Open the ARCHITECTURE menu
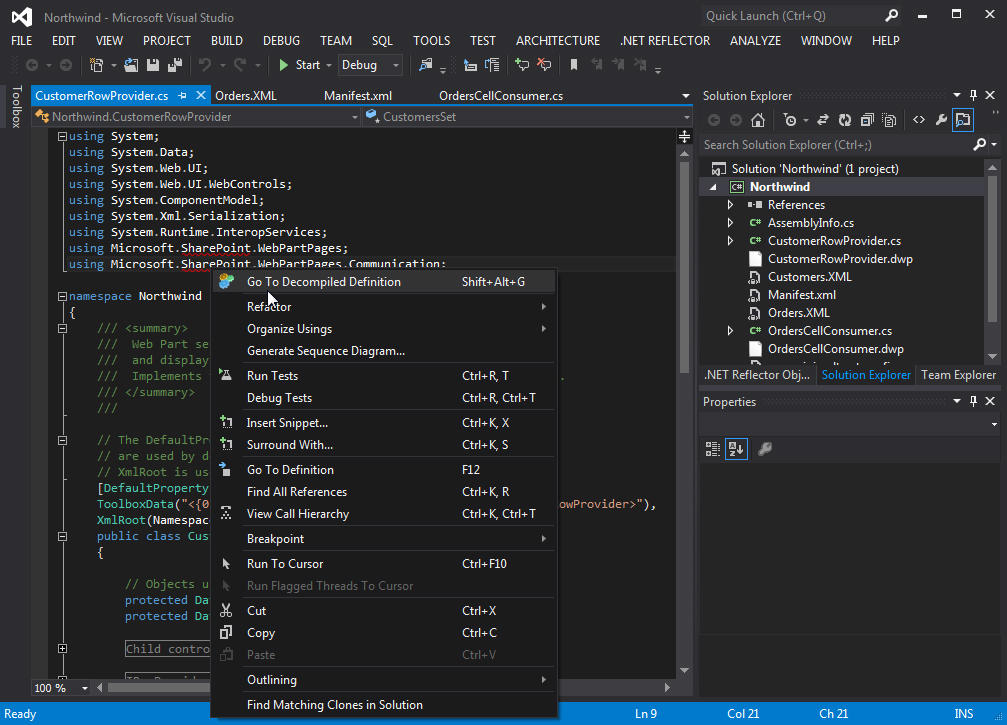Screen dimensions: 1007x725 point(557,41)
